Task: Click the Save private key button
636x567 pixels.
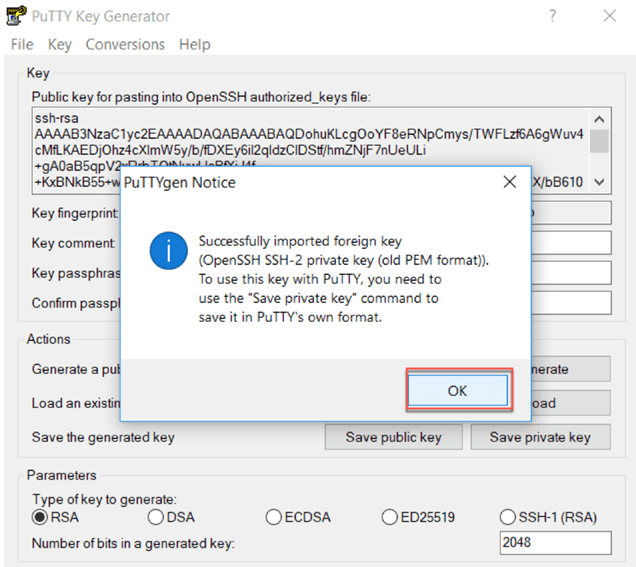Action: click(x=540, y=437)
